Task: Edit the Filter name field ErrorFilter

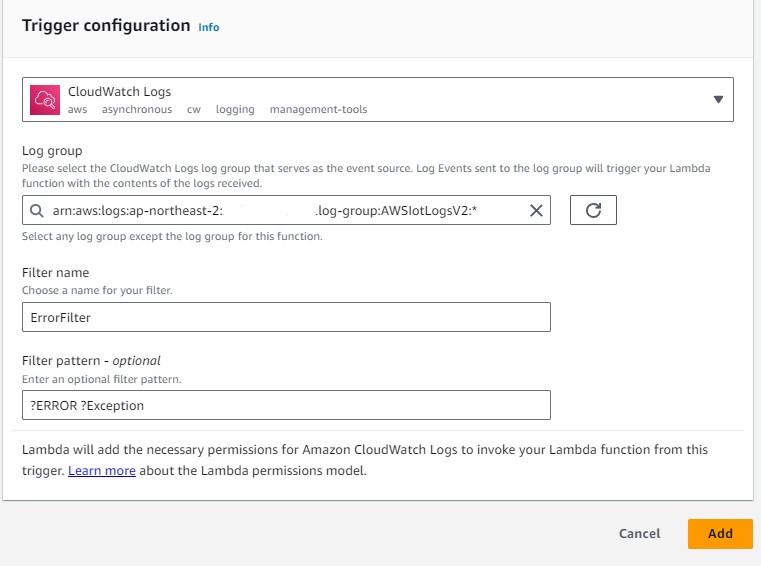Action: (x=286, y=317)
